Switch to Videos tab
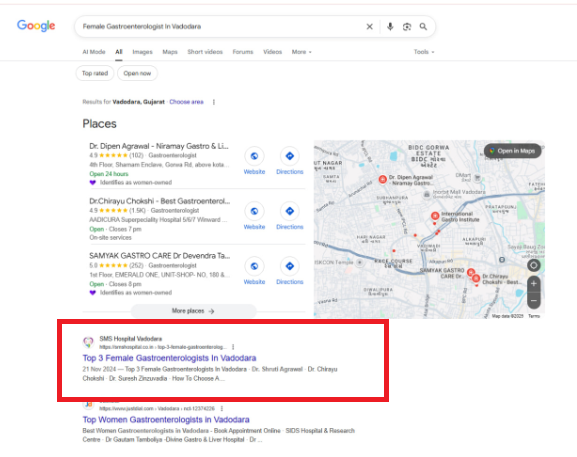Viewport: 577px width, 457px height. [273, 52]
